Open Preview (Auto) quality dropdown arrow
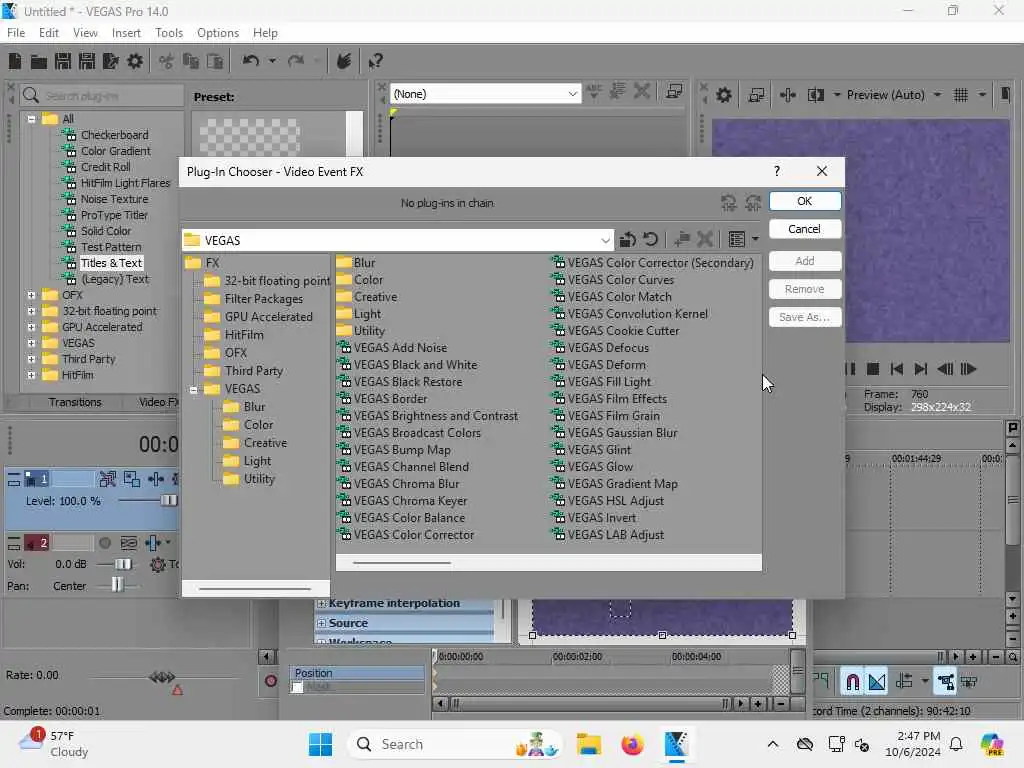The height and width of the screenshot is (768, 1024). pos(937,95)
